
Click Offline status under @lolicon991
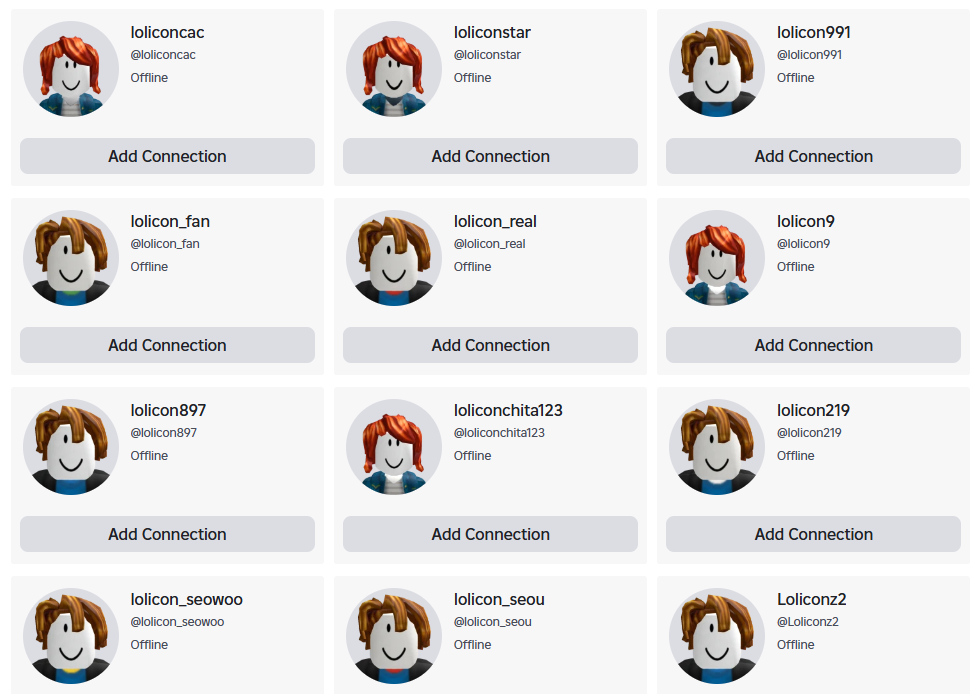[795, 78]
